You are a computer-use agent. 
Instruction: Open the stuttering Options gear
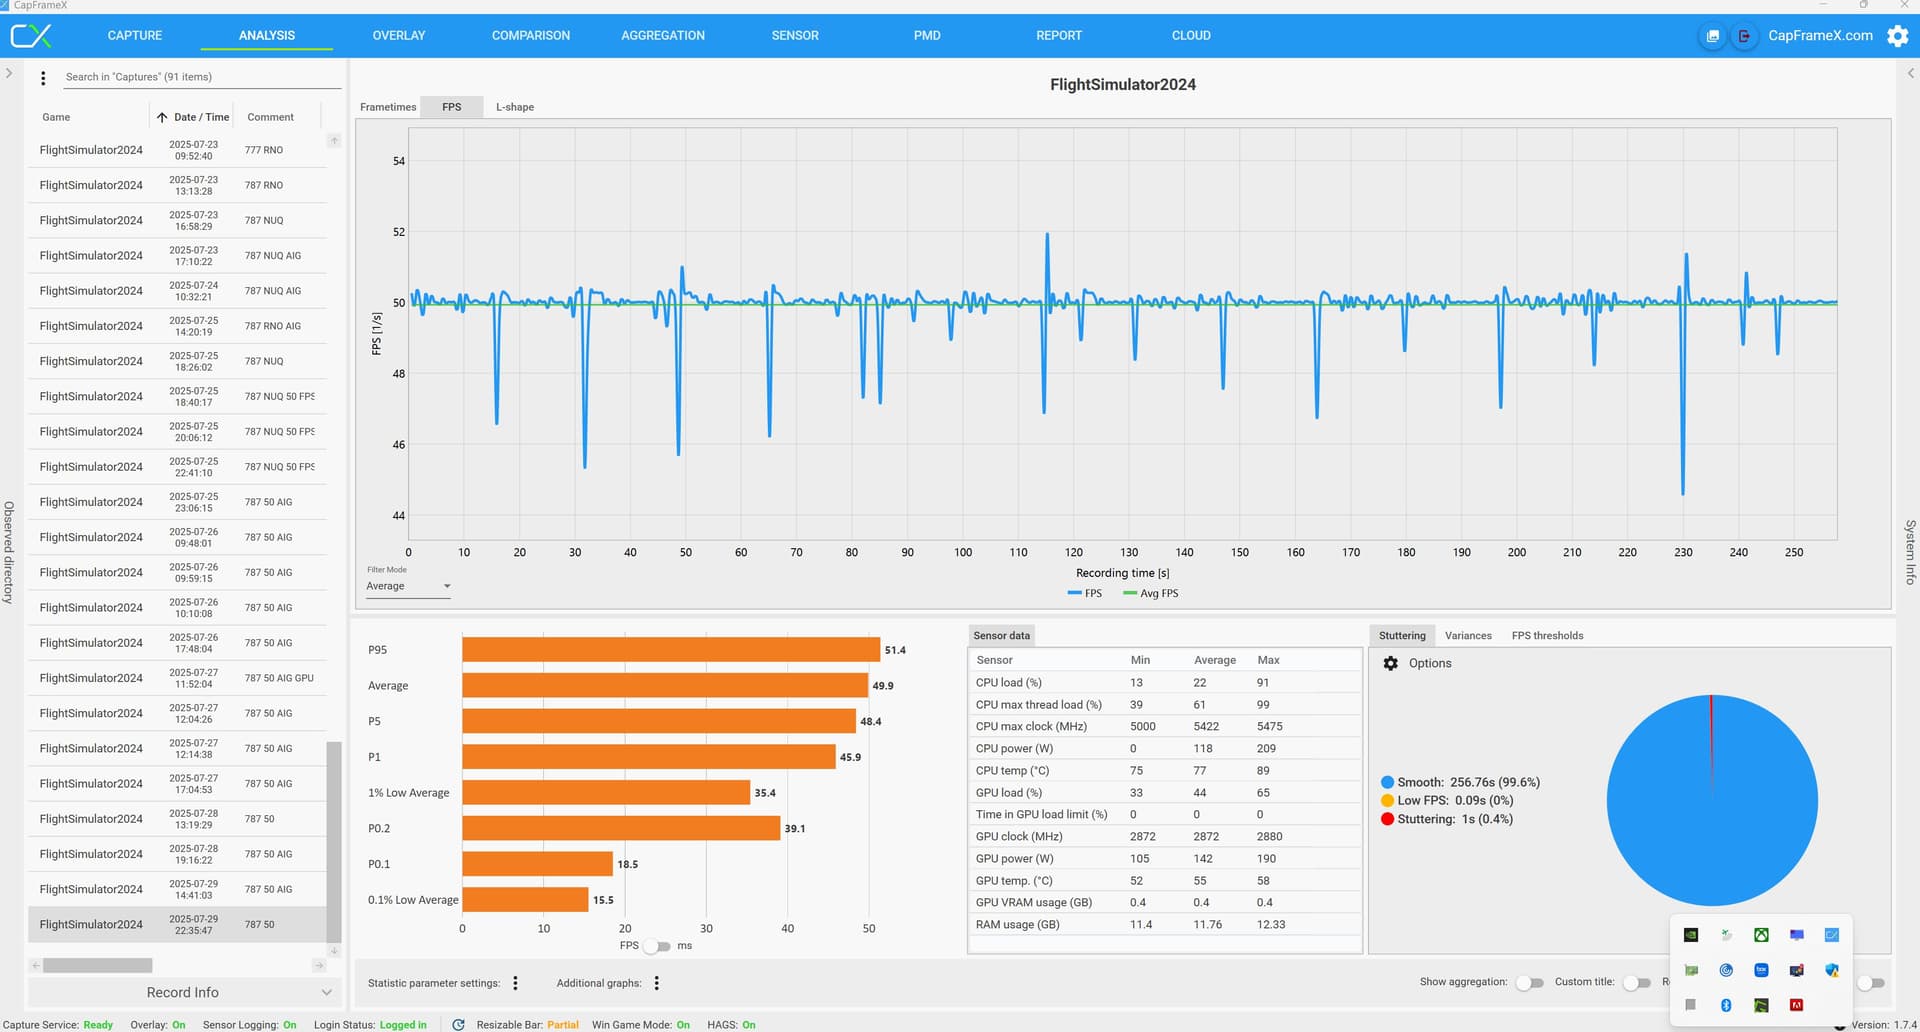(x=1390, y=663)
